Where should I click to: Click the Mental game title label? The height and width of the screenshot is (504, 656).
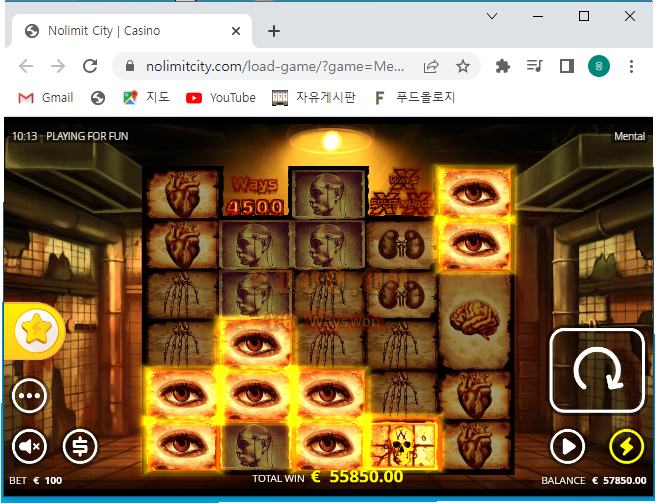(x=629, y=136)
